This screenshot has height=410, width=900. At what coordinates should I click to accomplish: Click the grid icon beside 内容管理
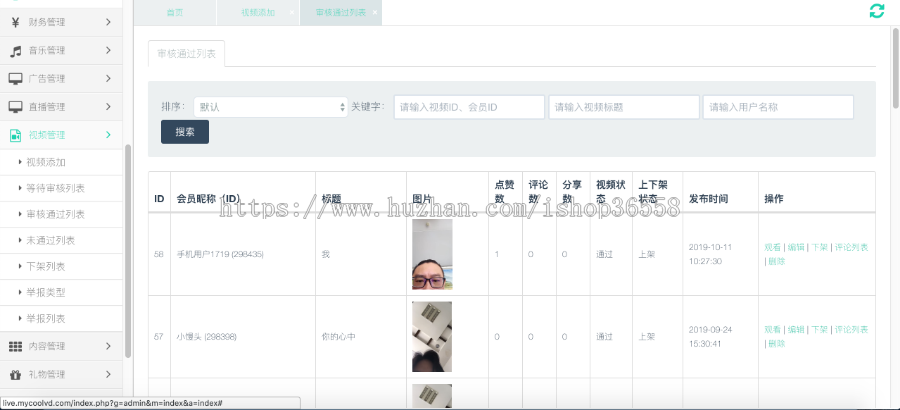pos(15,346)
